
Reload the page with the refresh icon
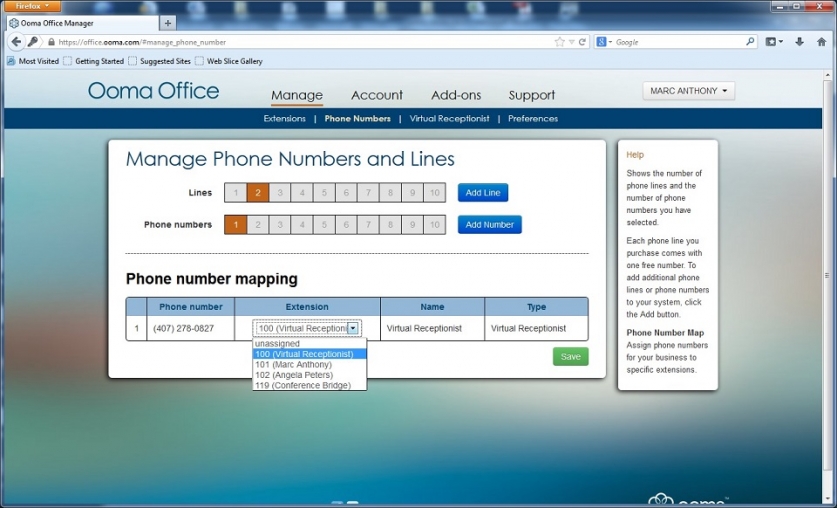(582, 42)
